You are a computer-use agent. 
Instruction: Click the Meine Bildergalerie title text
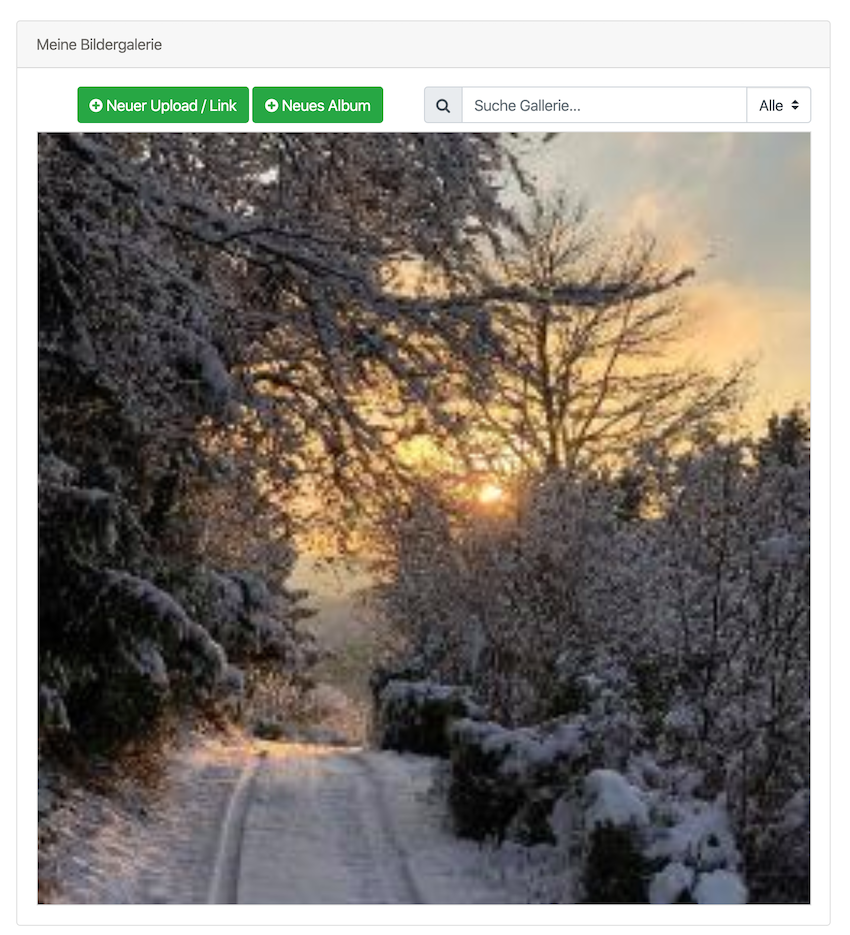point(99,45)
